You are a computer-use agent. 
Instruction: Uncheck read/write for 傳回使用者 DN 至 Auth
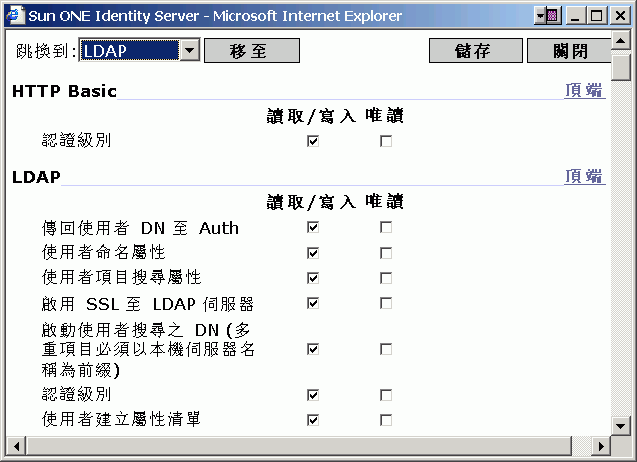(313, 227)
